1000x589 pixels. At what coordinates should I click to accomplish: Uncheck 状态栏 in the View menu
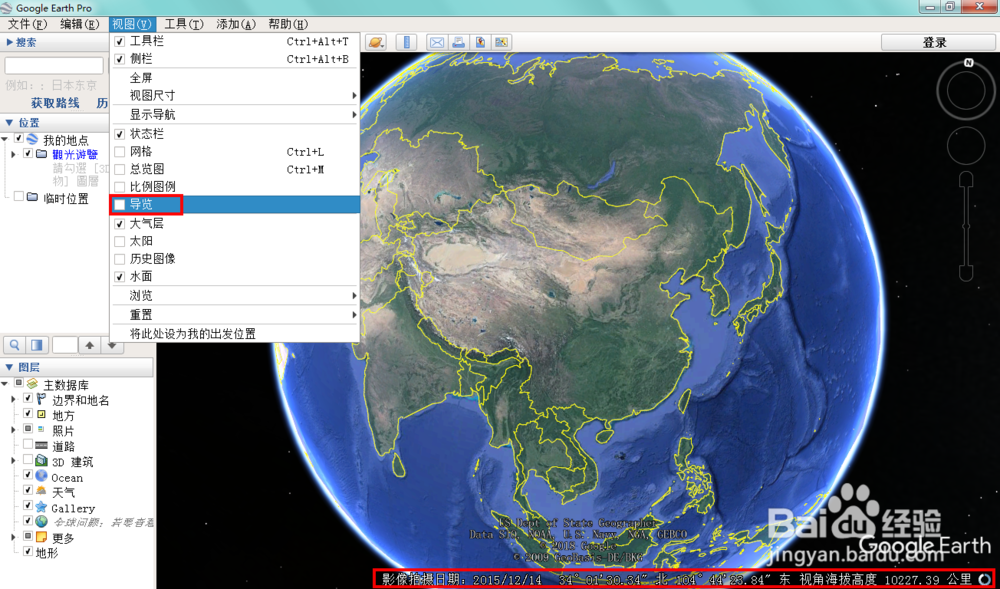pos(235,135)
